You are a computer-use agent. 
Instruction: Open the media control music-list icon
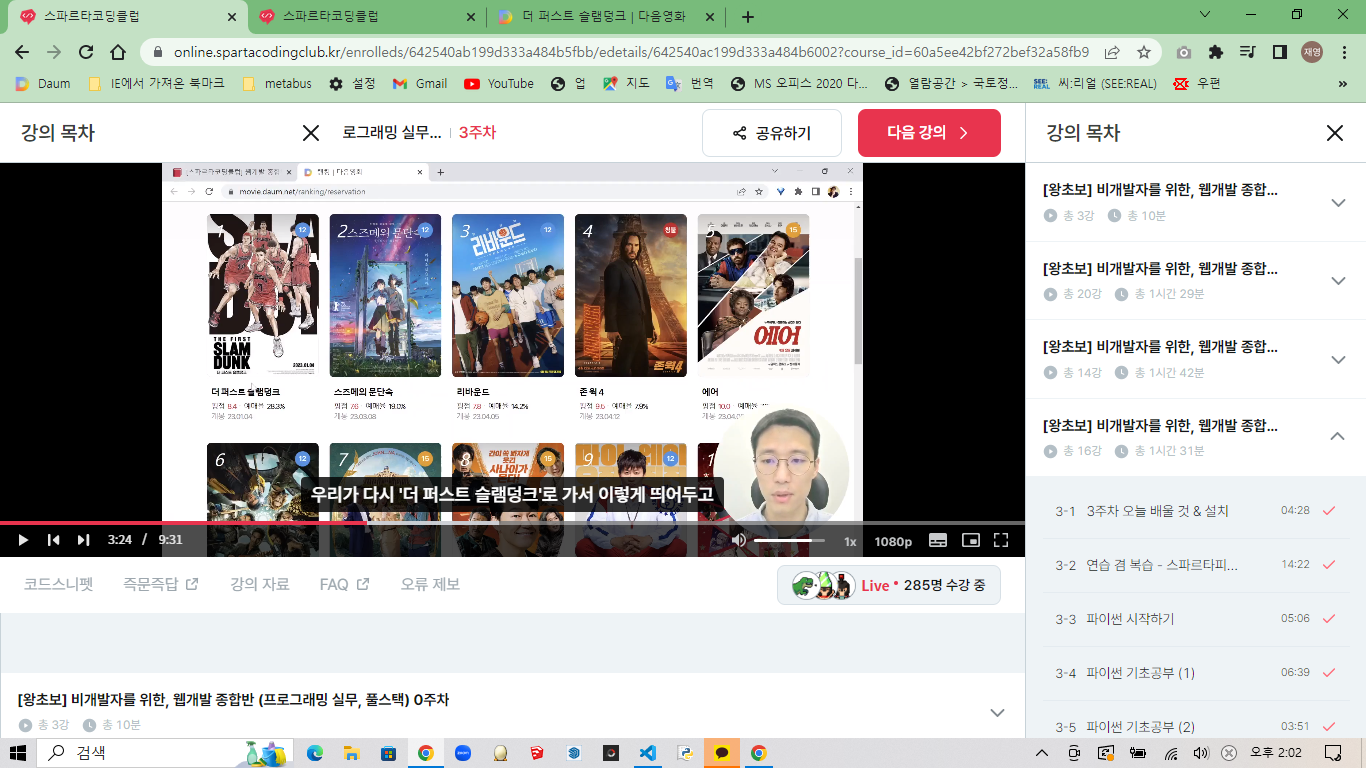coord(1247,52)
